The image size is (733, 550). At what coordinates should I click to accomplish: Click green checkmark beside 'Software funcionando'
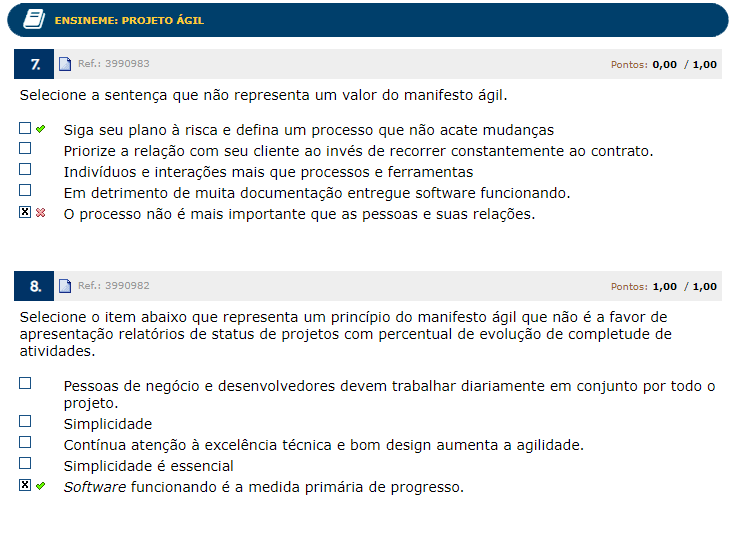coord(41,486)
